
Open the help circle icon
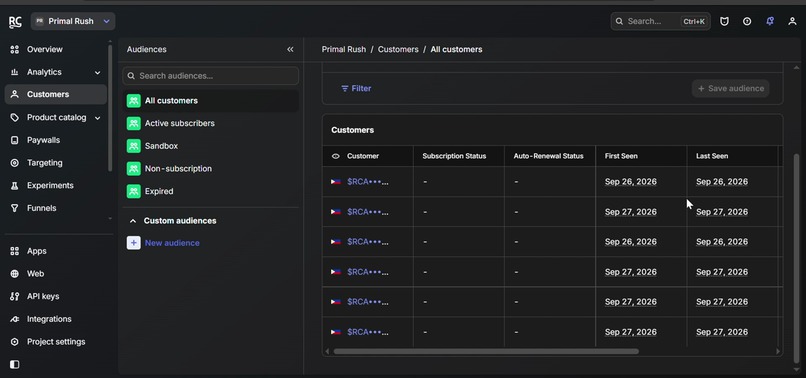[747, 21]
